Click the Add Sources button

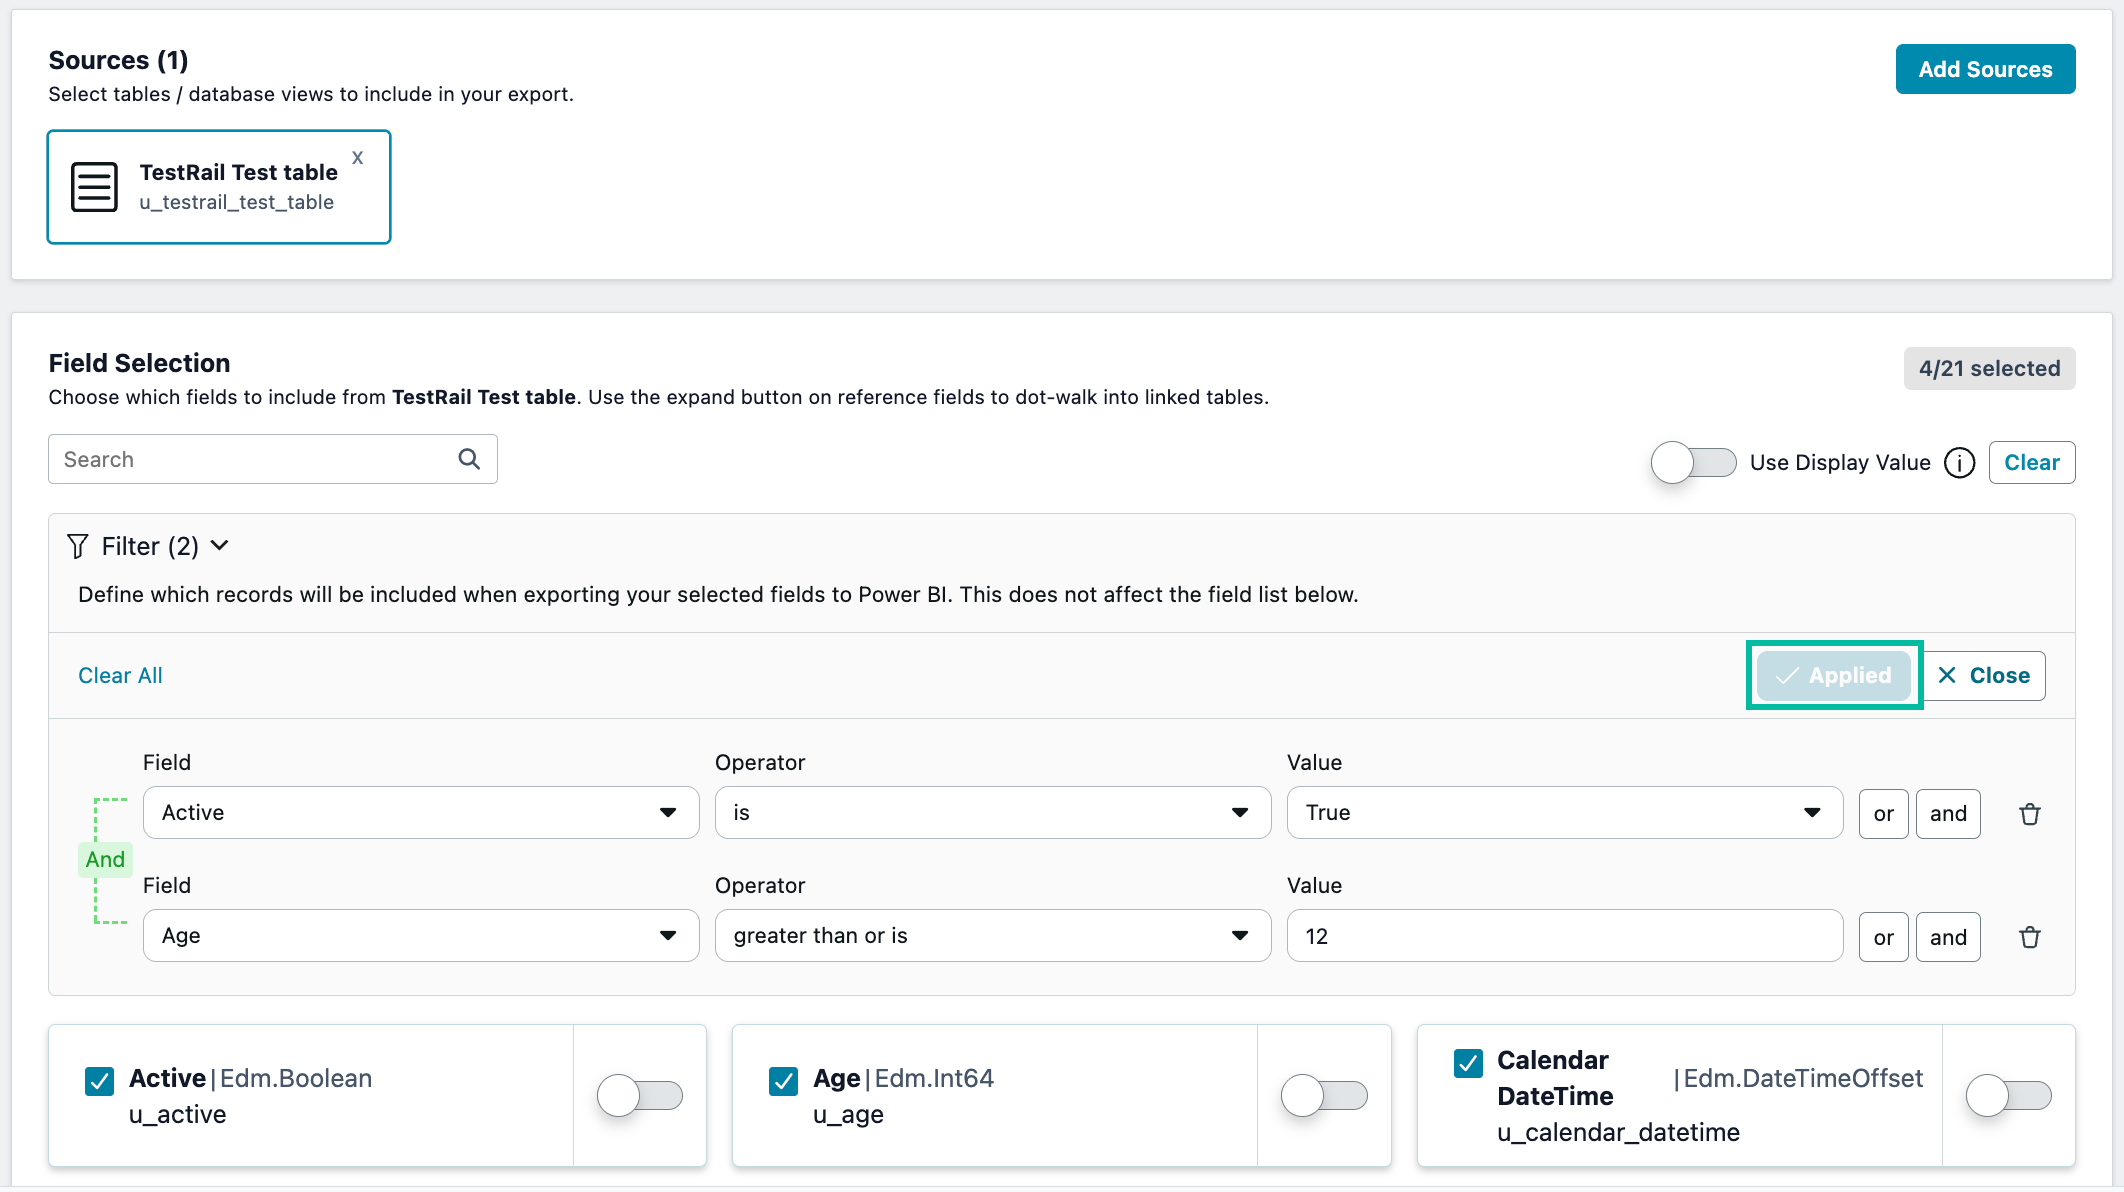point(1985,69)
